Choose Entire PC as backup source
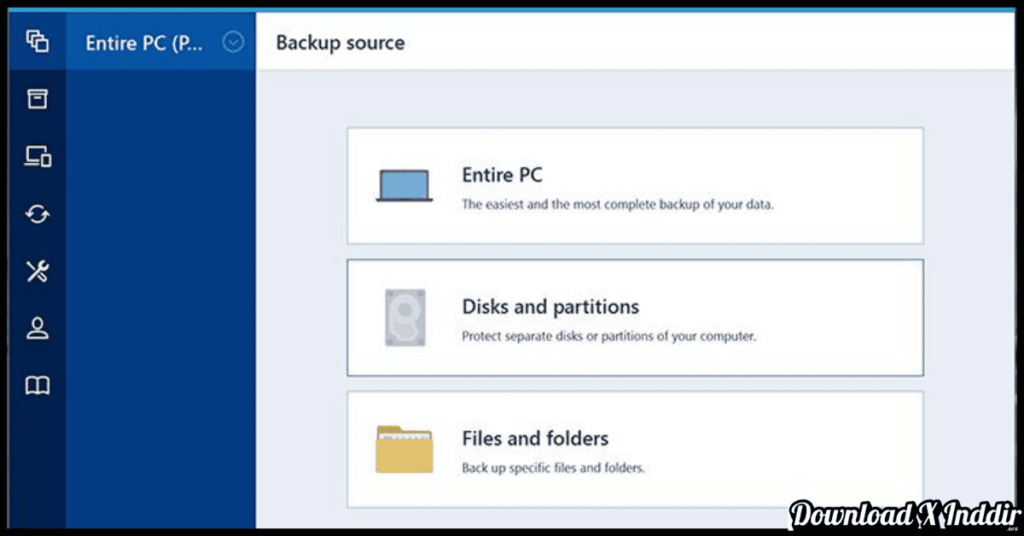Image resolution: width=1024 pixels, height=536 pixels. tap(635, 186)
